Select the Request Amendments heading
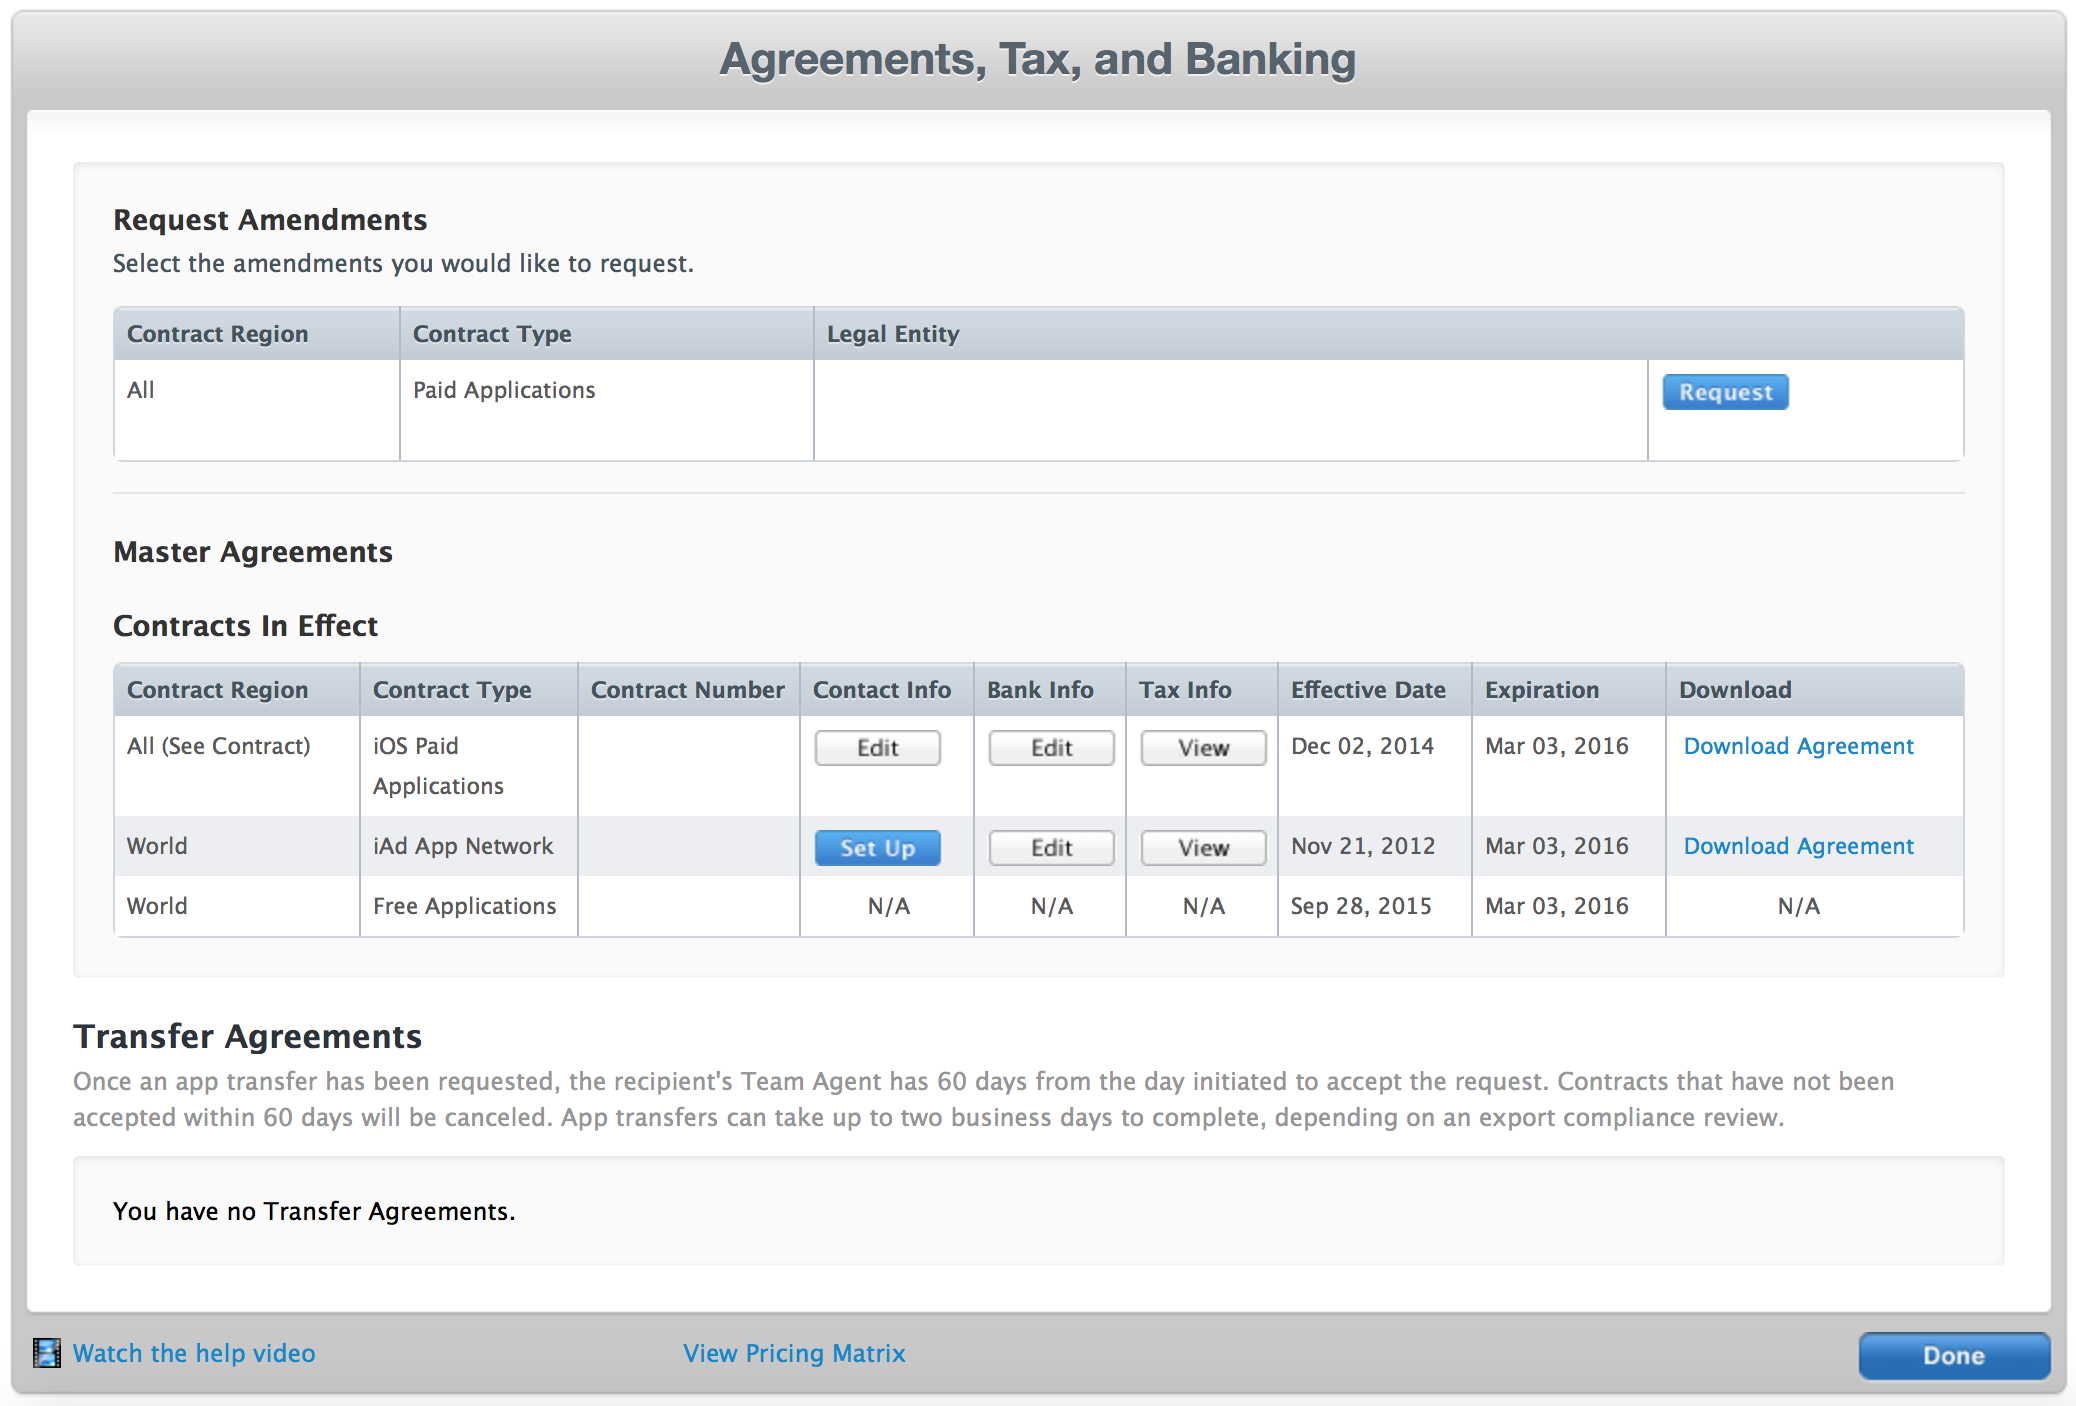This screenshot has height=1406, width=2076. [x=270, y=220]
